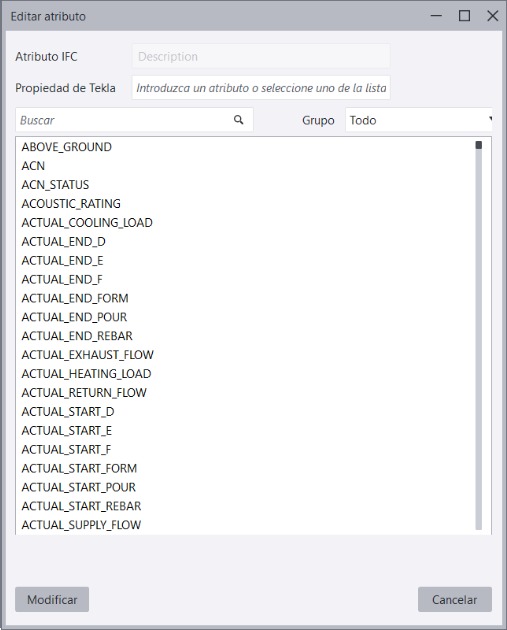
Task: Click the Atributo IFC Description field
Action: click(x=261, y=56)
